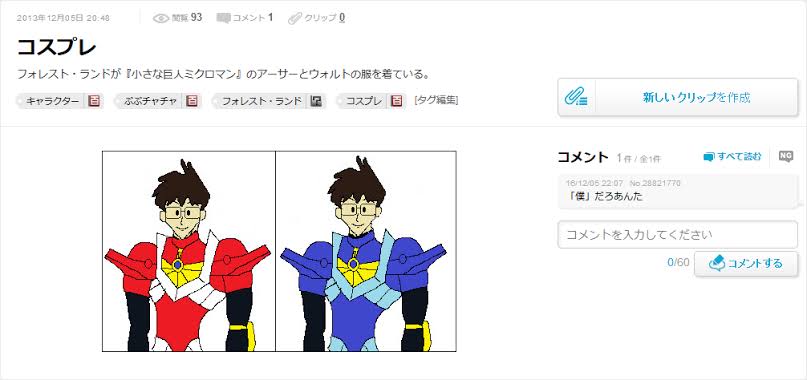Click the dark icon beside フォレスト・ランド tag
This screenshot has height=380, width=807.
[x=317, y=101]
